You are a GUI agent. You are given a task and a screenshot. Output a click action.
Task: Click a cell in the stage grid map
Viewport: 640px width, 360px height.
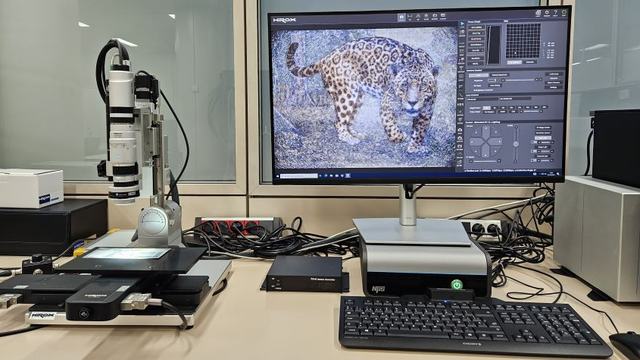(x=523, y=40)
